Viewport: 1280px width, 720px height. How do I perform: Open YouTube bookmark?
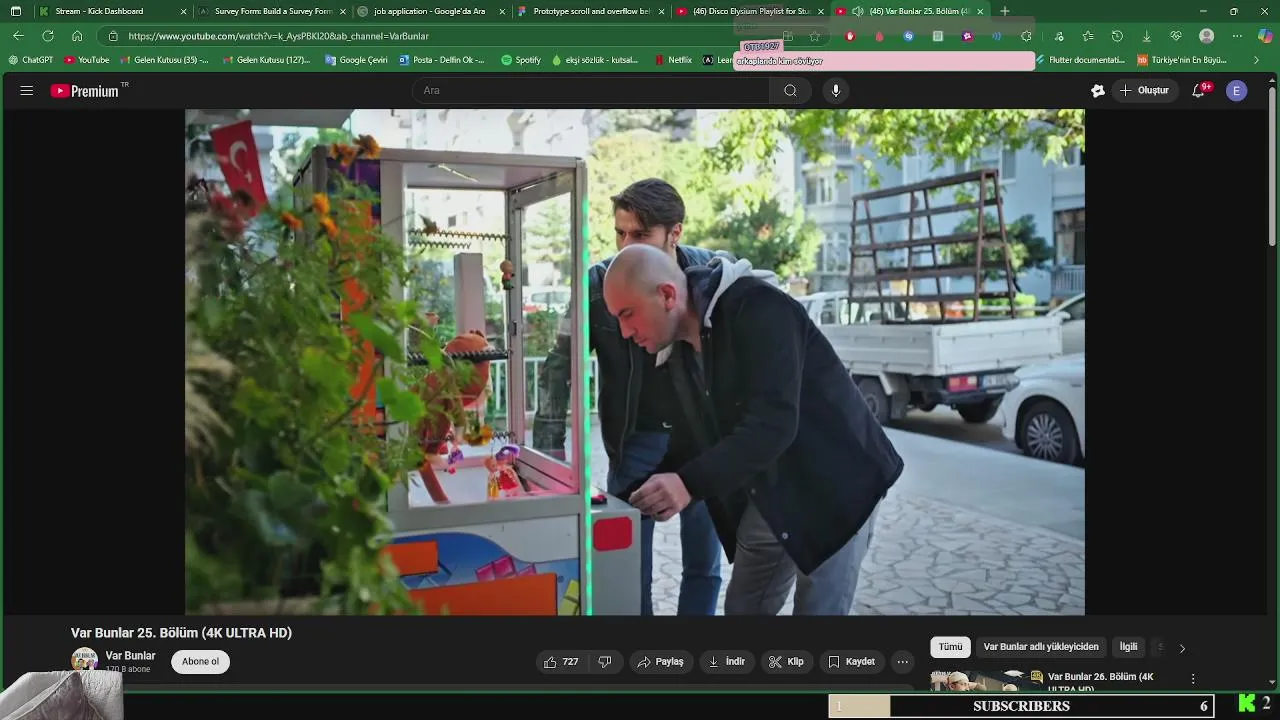pos(87,60)
